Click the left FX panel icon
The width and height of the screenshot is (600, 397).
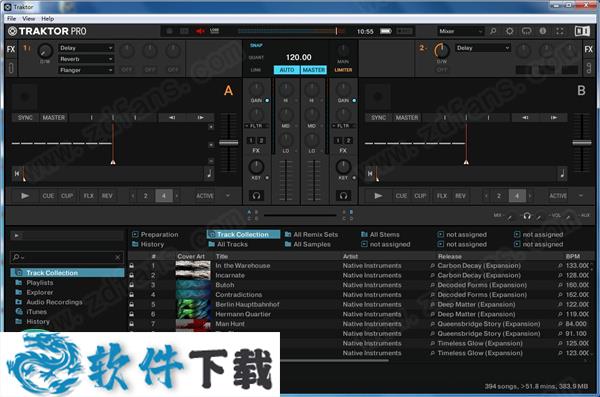tap(11, 49)
